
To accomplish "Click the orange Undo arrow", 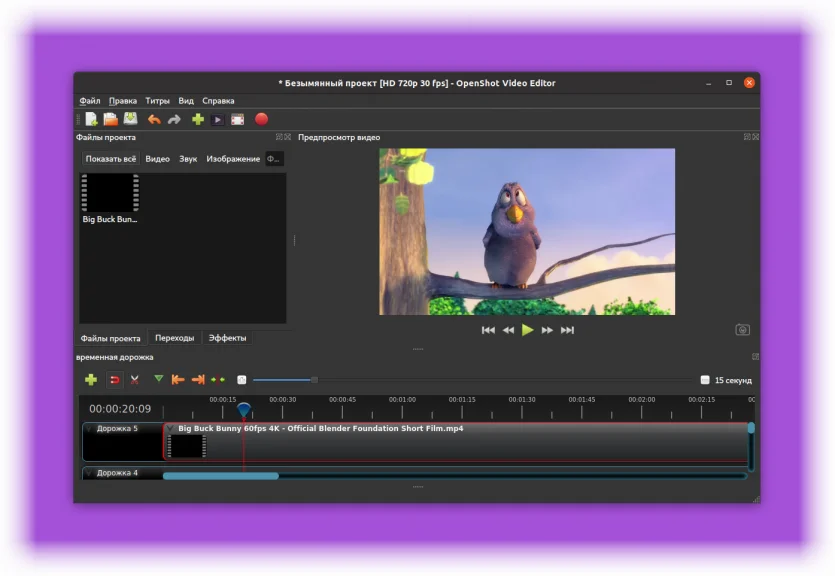I will 154,119.
